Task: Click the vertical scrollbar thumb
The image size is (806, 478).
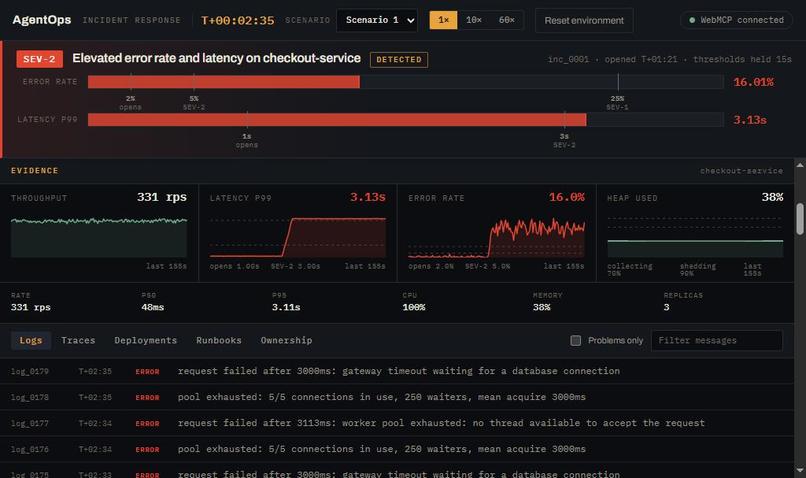Action: [x=800, y=218]
